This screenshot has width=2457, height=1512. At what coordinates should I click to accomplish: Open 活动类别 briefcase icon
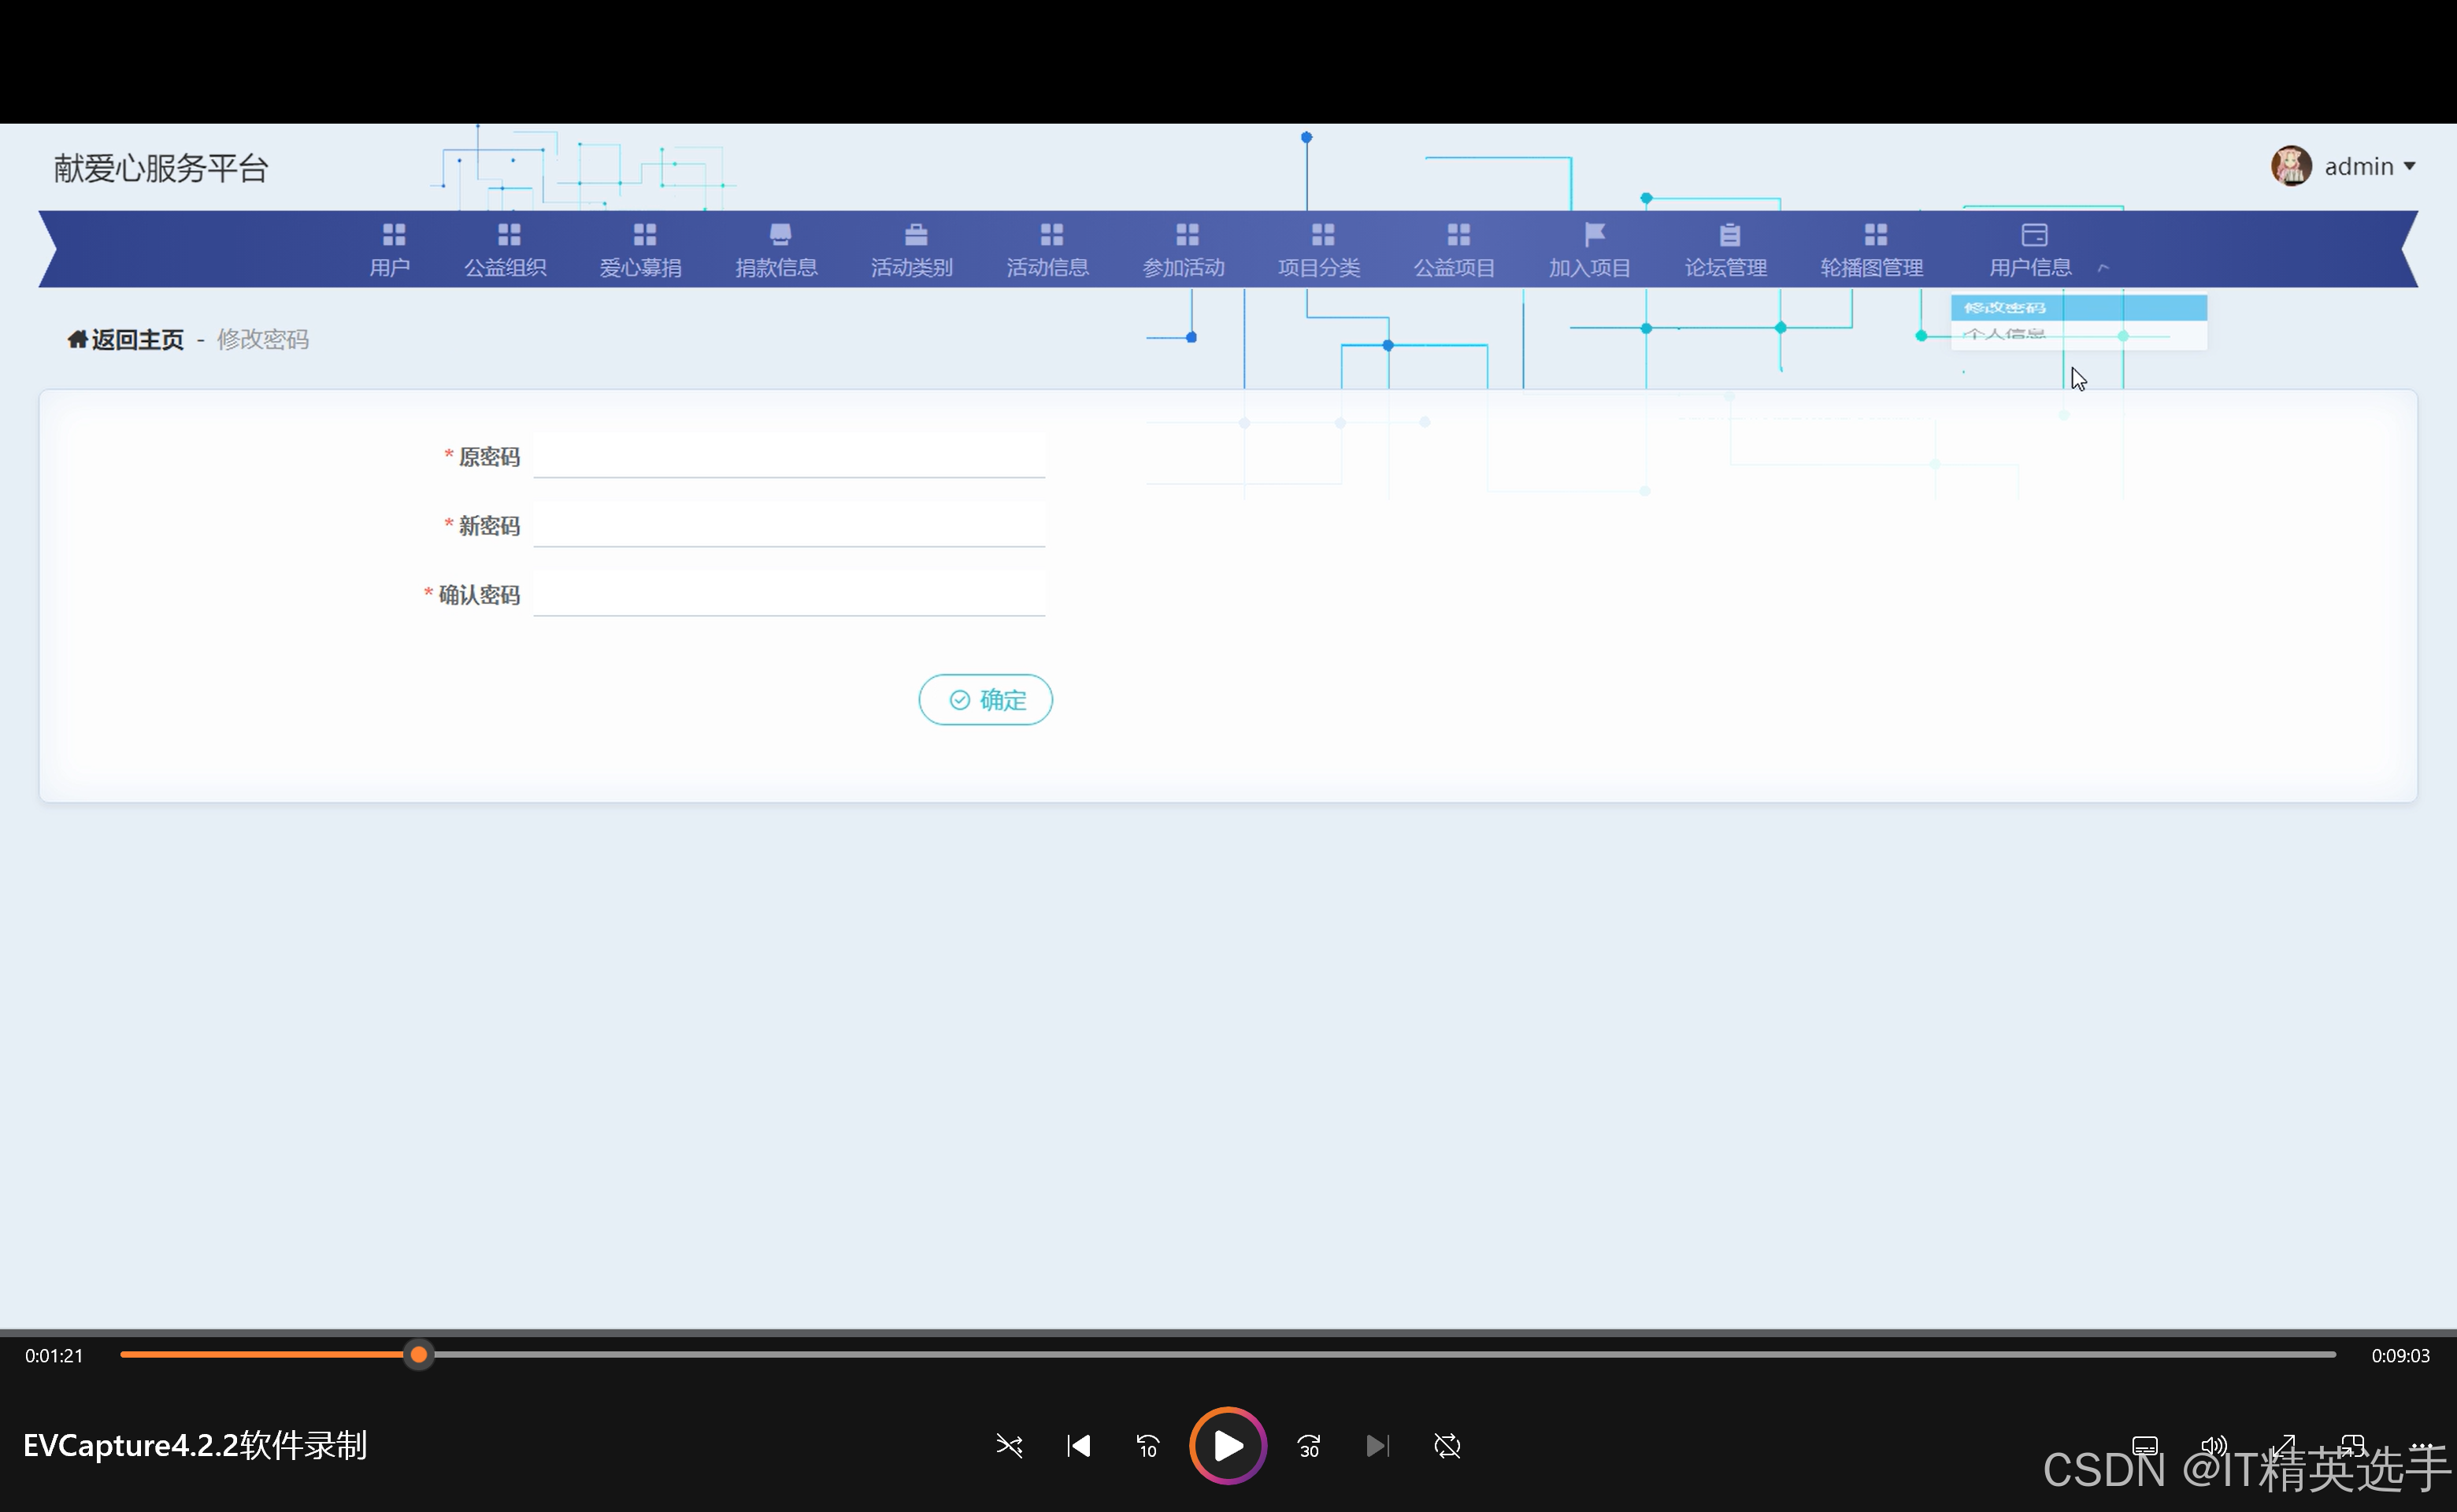[915, 235]
